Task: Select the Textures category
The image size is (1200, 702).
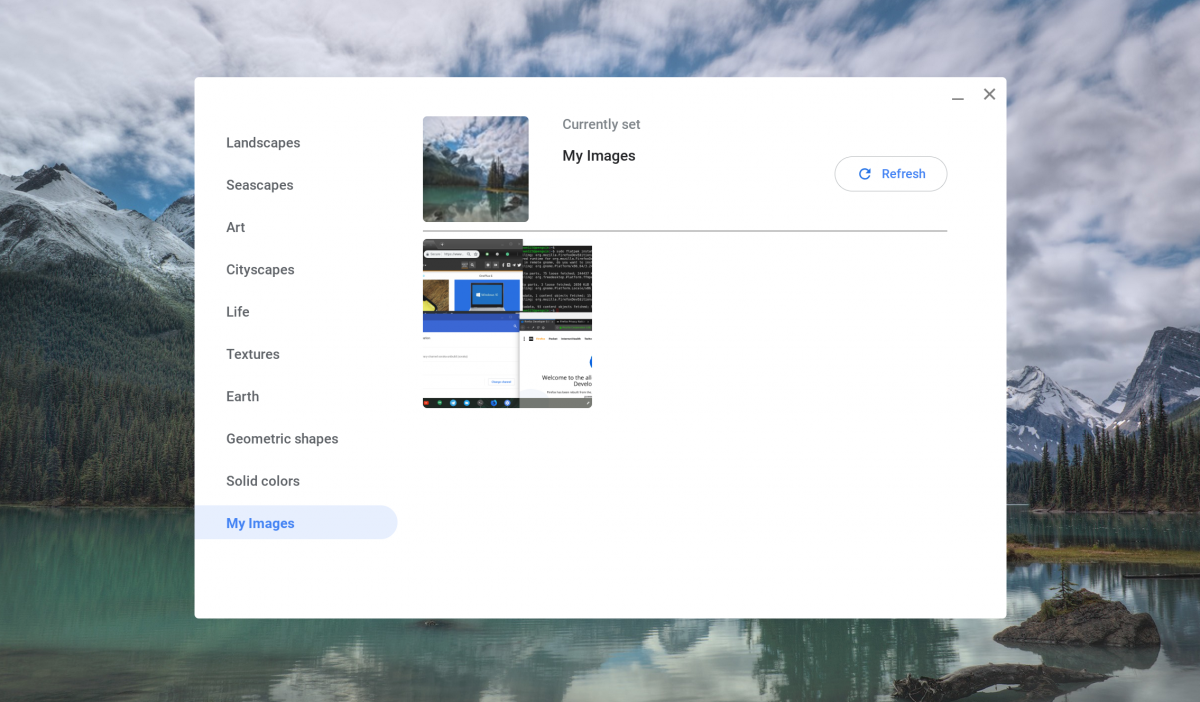Action: click(253, 354)
